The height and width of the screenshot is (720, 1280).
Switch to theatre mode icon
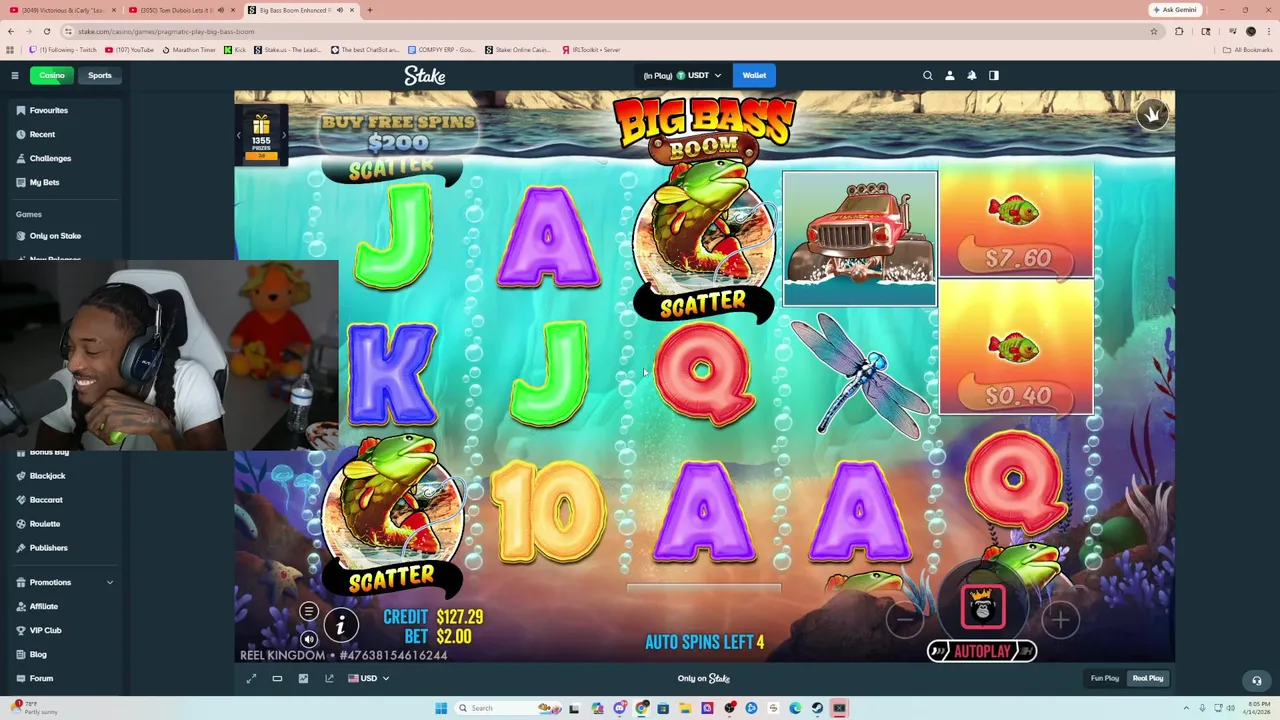pyautogui.click(x=277, y=678)
